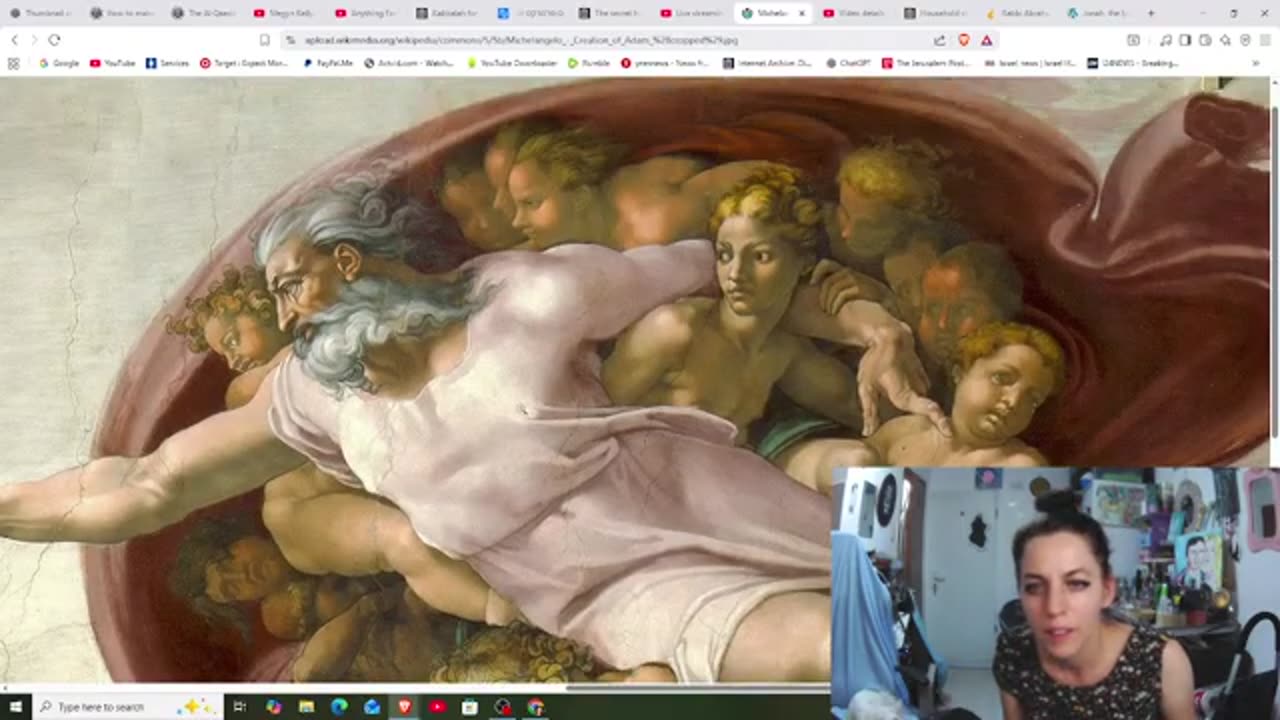
Task: Open the Jerusalem Post bookmark
Action: coord(928,63)
